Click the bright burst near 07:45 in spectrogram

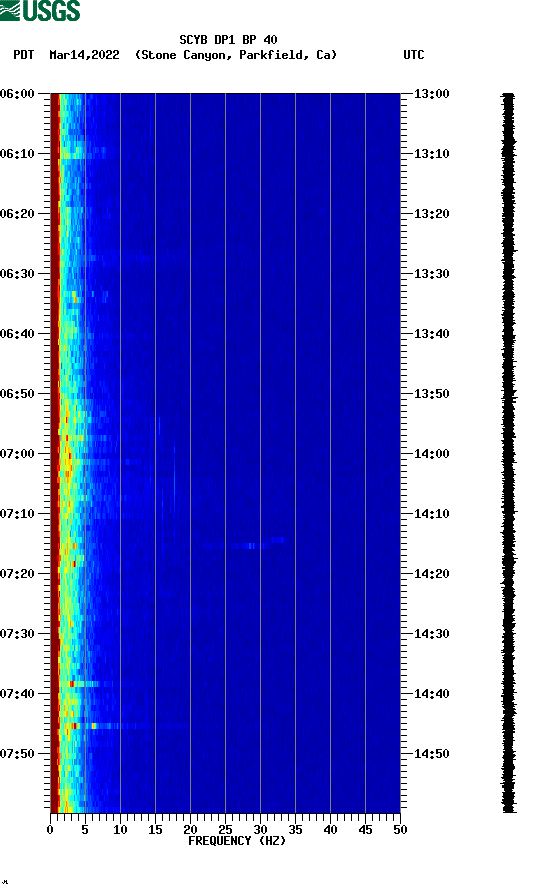click(x=94, y=726)
